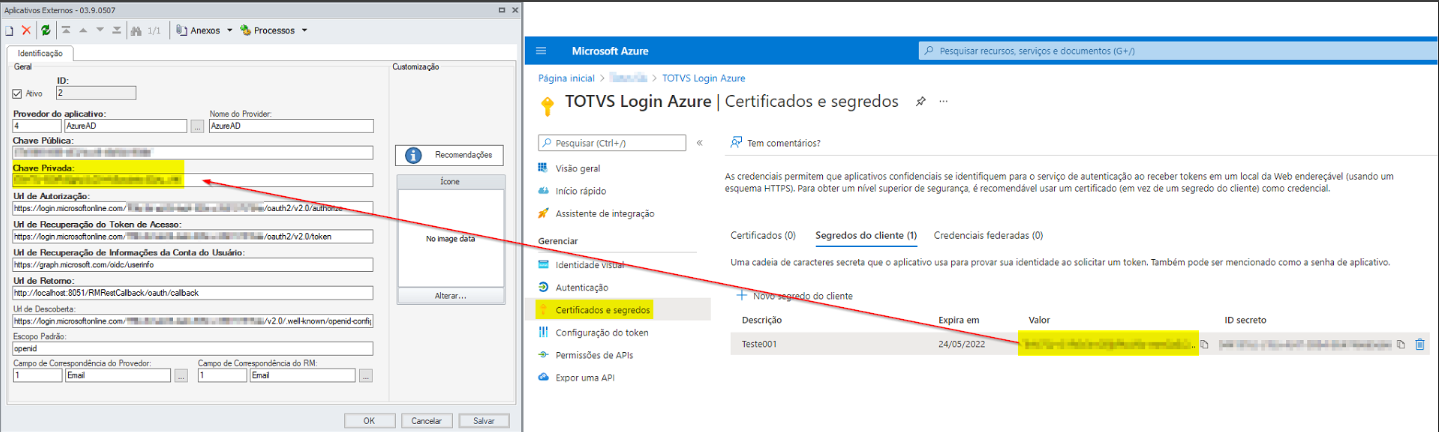Viewport: 1439px width, 432px height.
Task: Open the Anexos toolbar item
Action: (198, 30)
